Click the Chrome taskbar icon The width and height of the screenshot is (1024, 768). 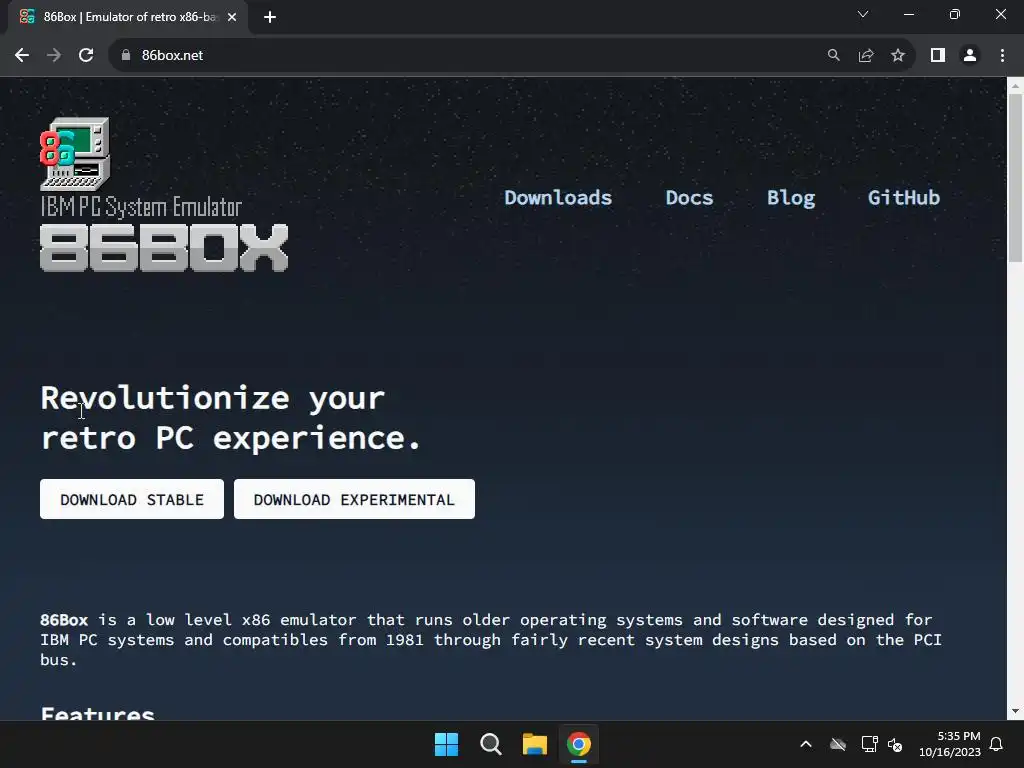point(579,744)
